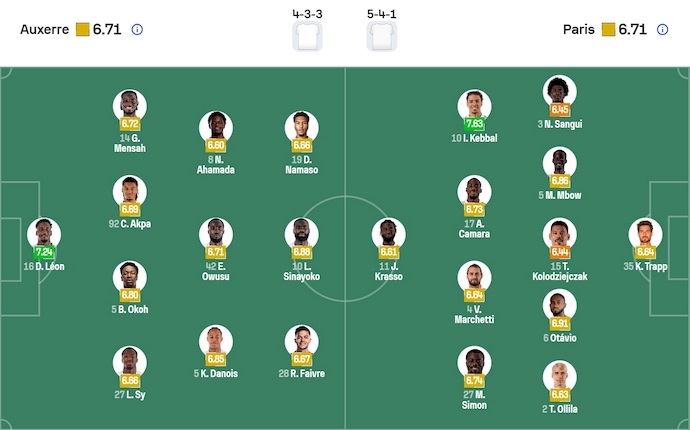
Task: Click Otávio player avatar
Action: [560, 306]
